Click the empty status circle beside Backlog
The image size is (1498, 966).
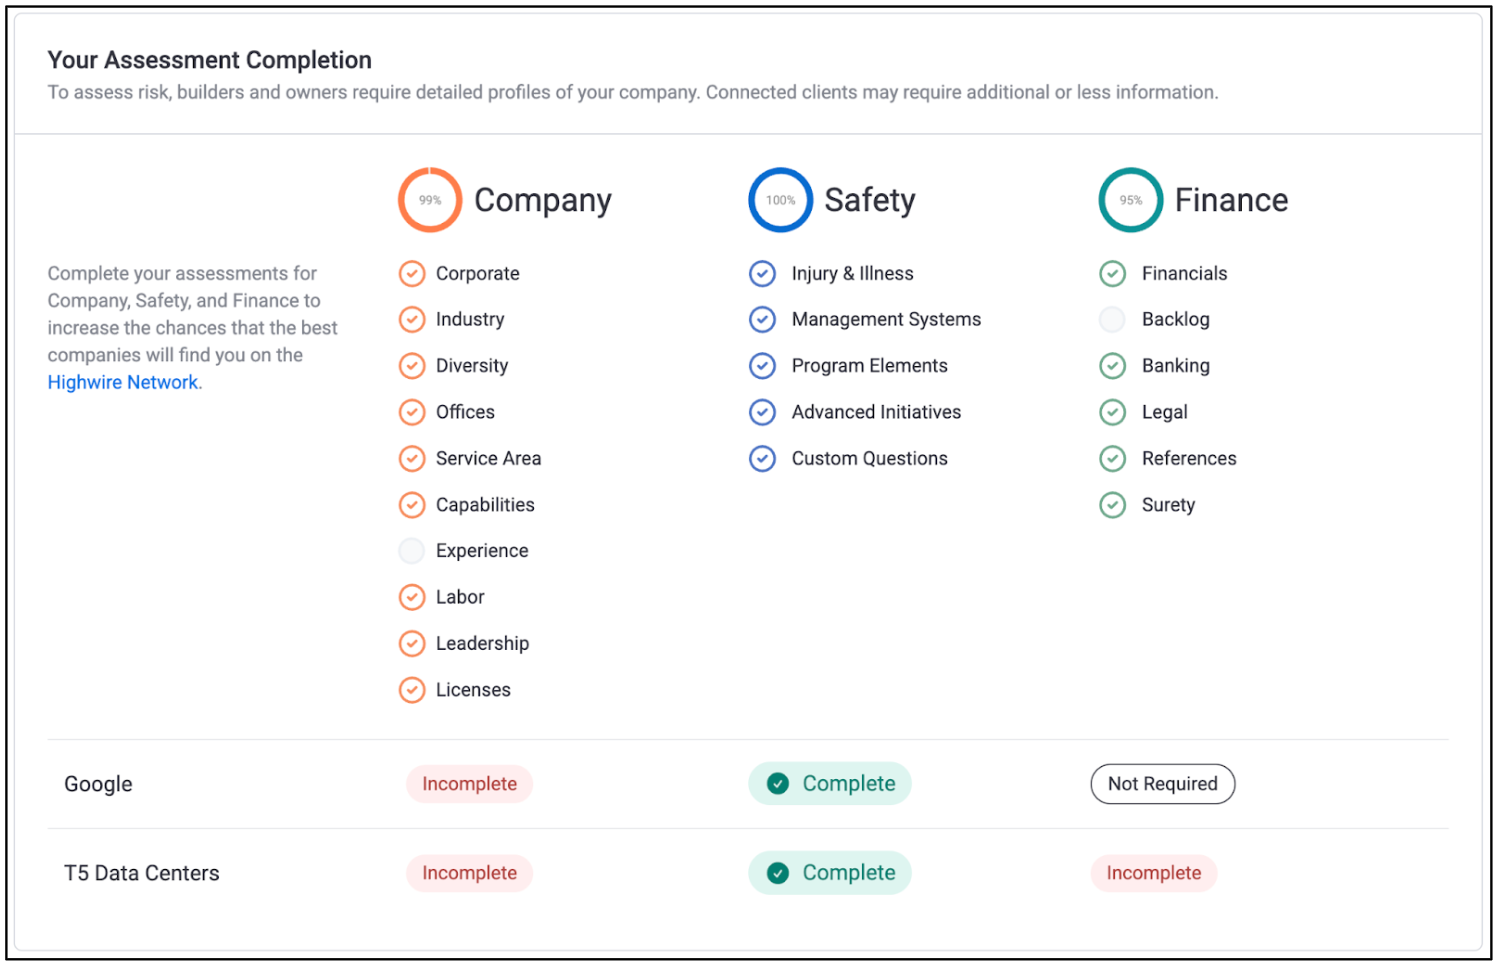1112,320
